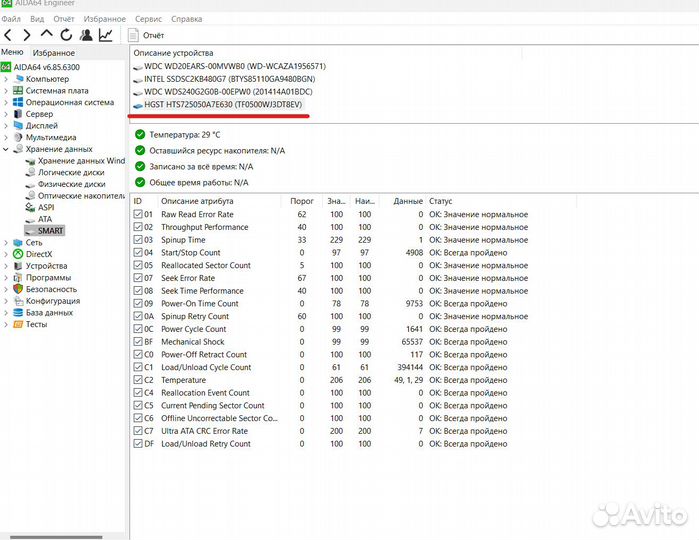Click the Программы icon
This screenshot has width=699, height=540.
(x=18, y=277)
